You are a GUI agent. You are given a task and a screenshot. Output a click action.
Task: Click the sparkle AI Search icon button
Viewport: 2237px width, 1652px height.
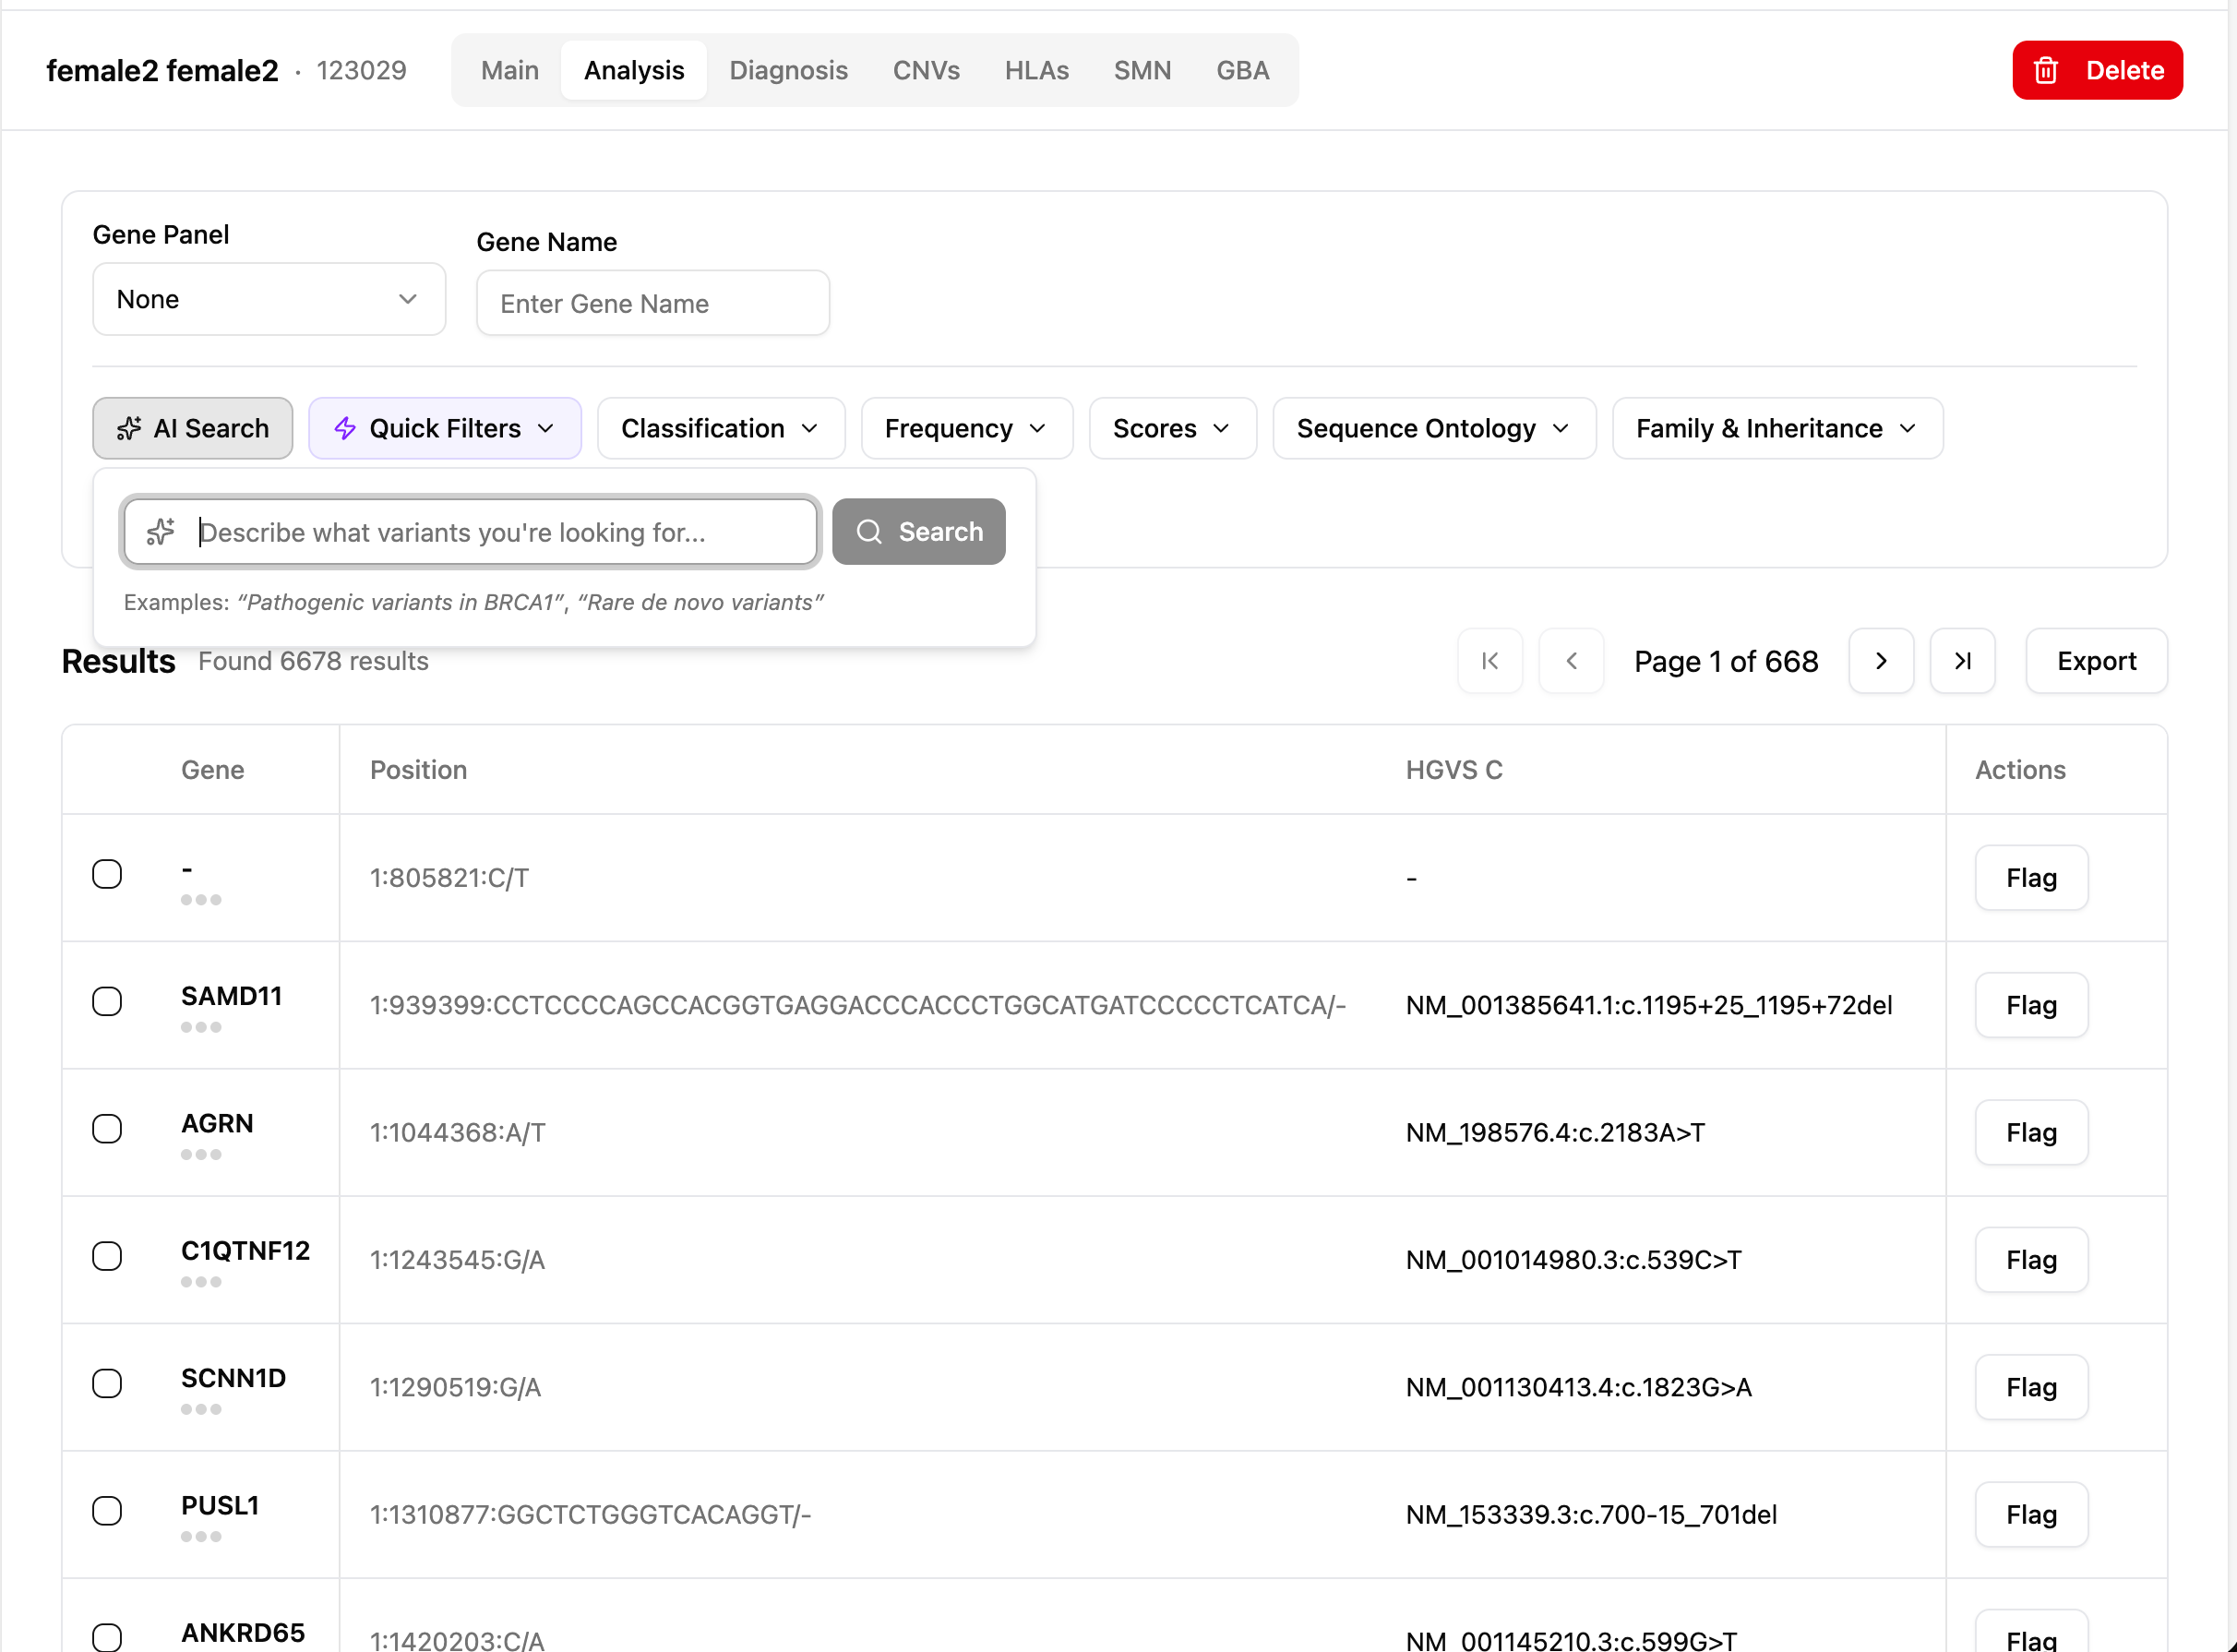pyautogui.click(x=130, y=428)
